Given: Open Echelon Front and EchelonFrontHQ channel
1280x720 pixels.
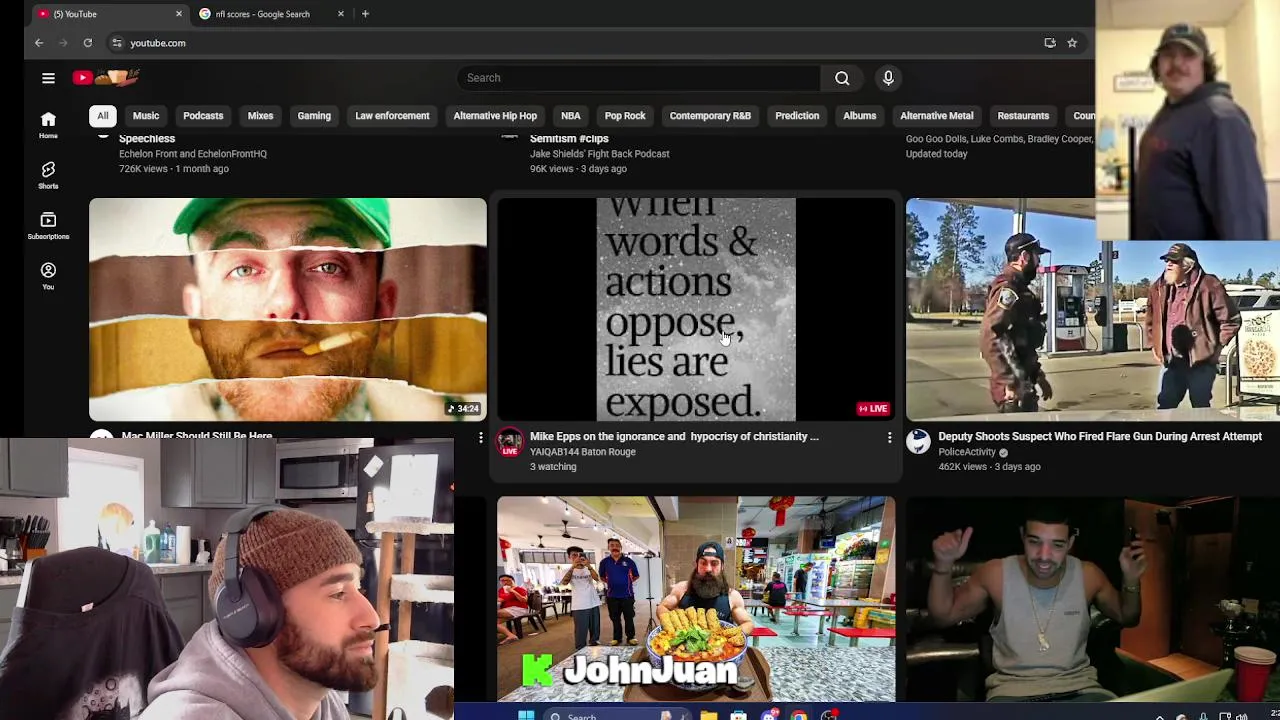Looking at the screenshot, I should tap(193, 154).
